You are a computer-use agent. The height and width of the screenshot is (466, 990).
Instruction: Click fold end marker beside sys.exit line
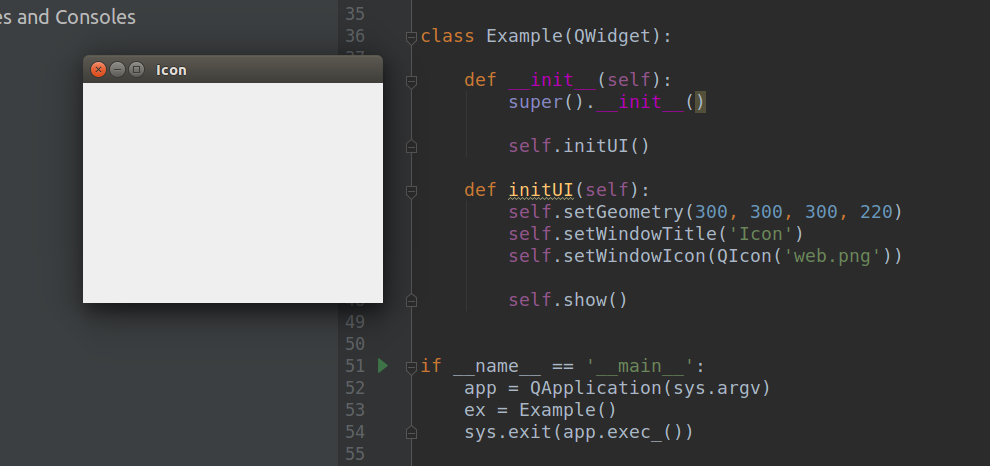coord(411,433)
